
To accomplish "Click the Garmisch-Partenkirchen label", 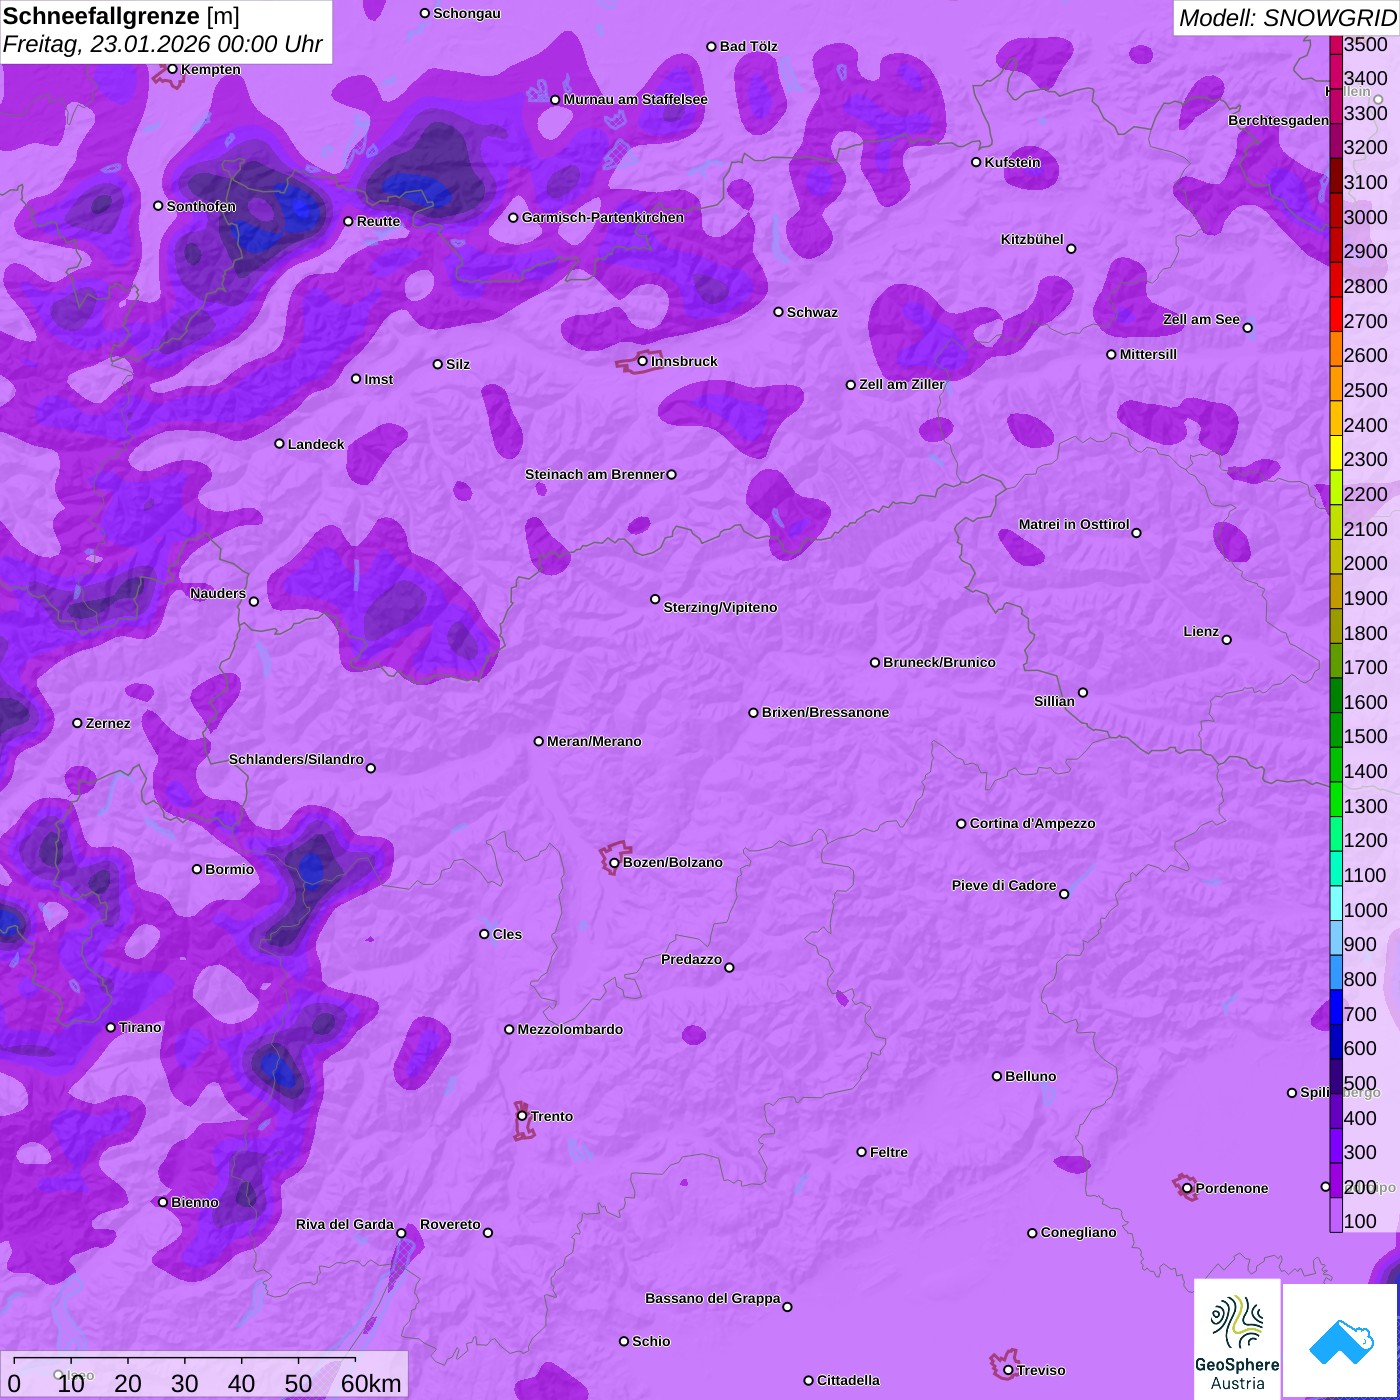I will tap(603, 217).
